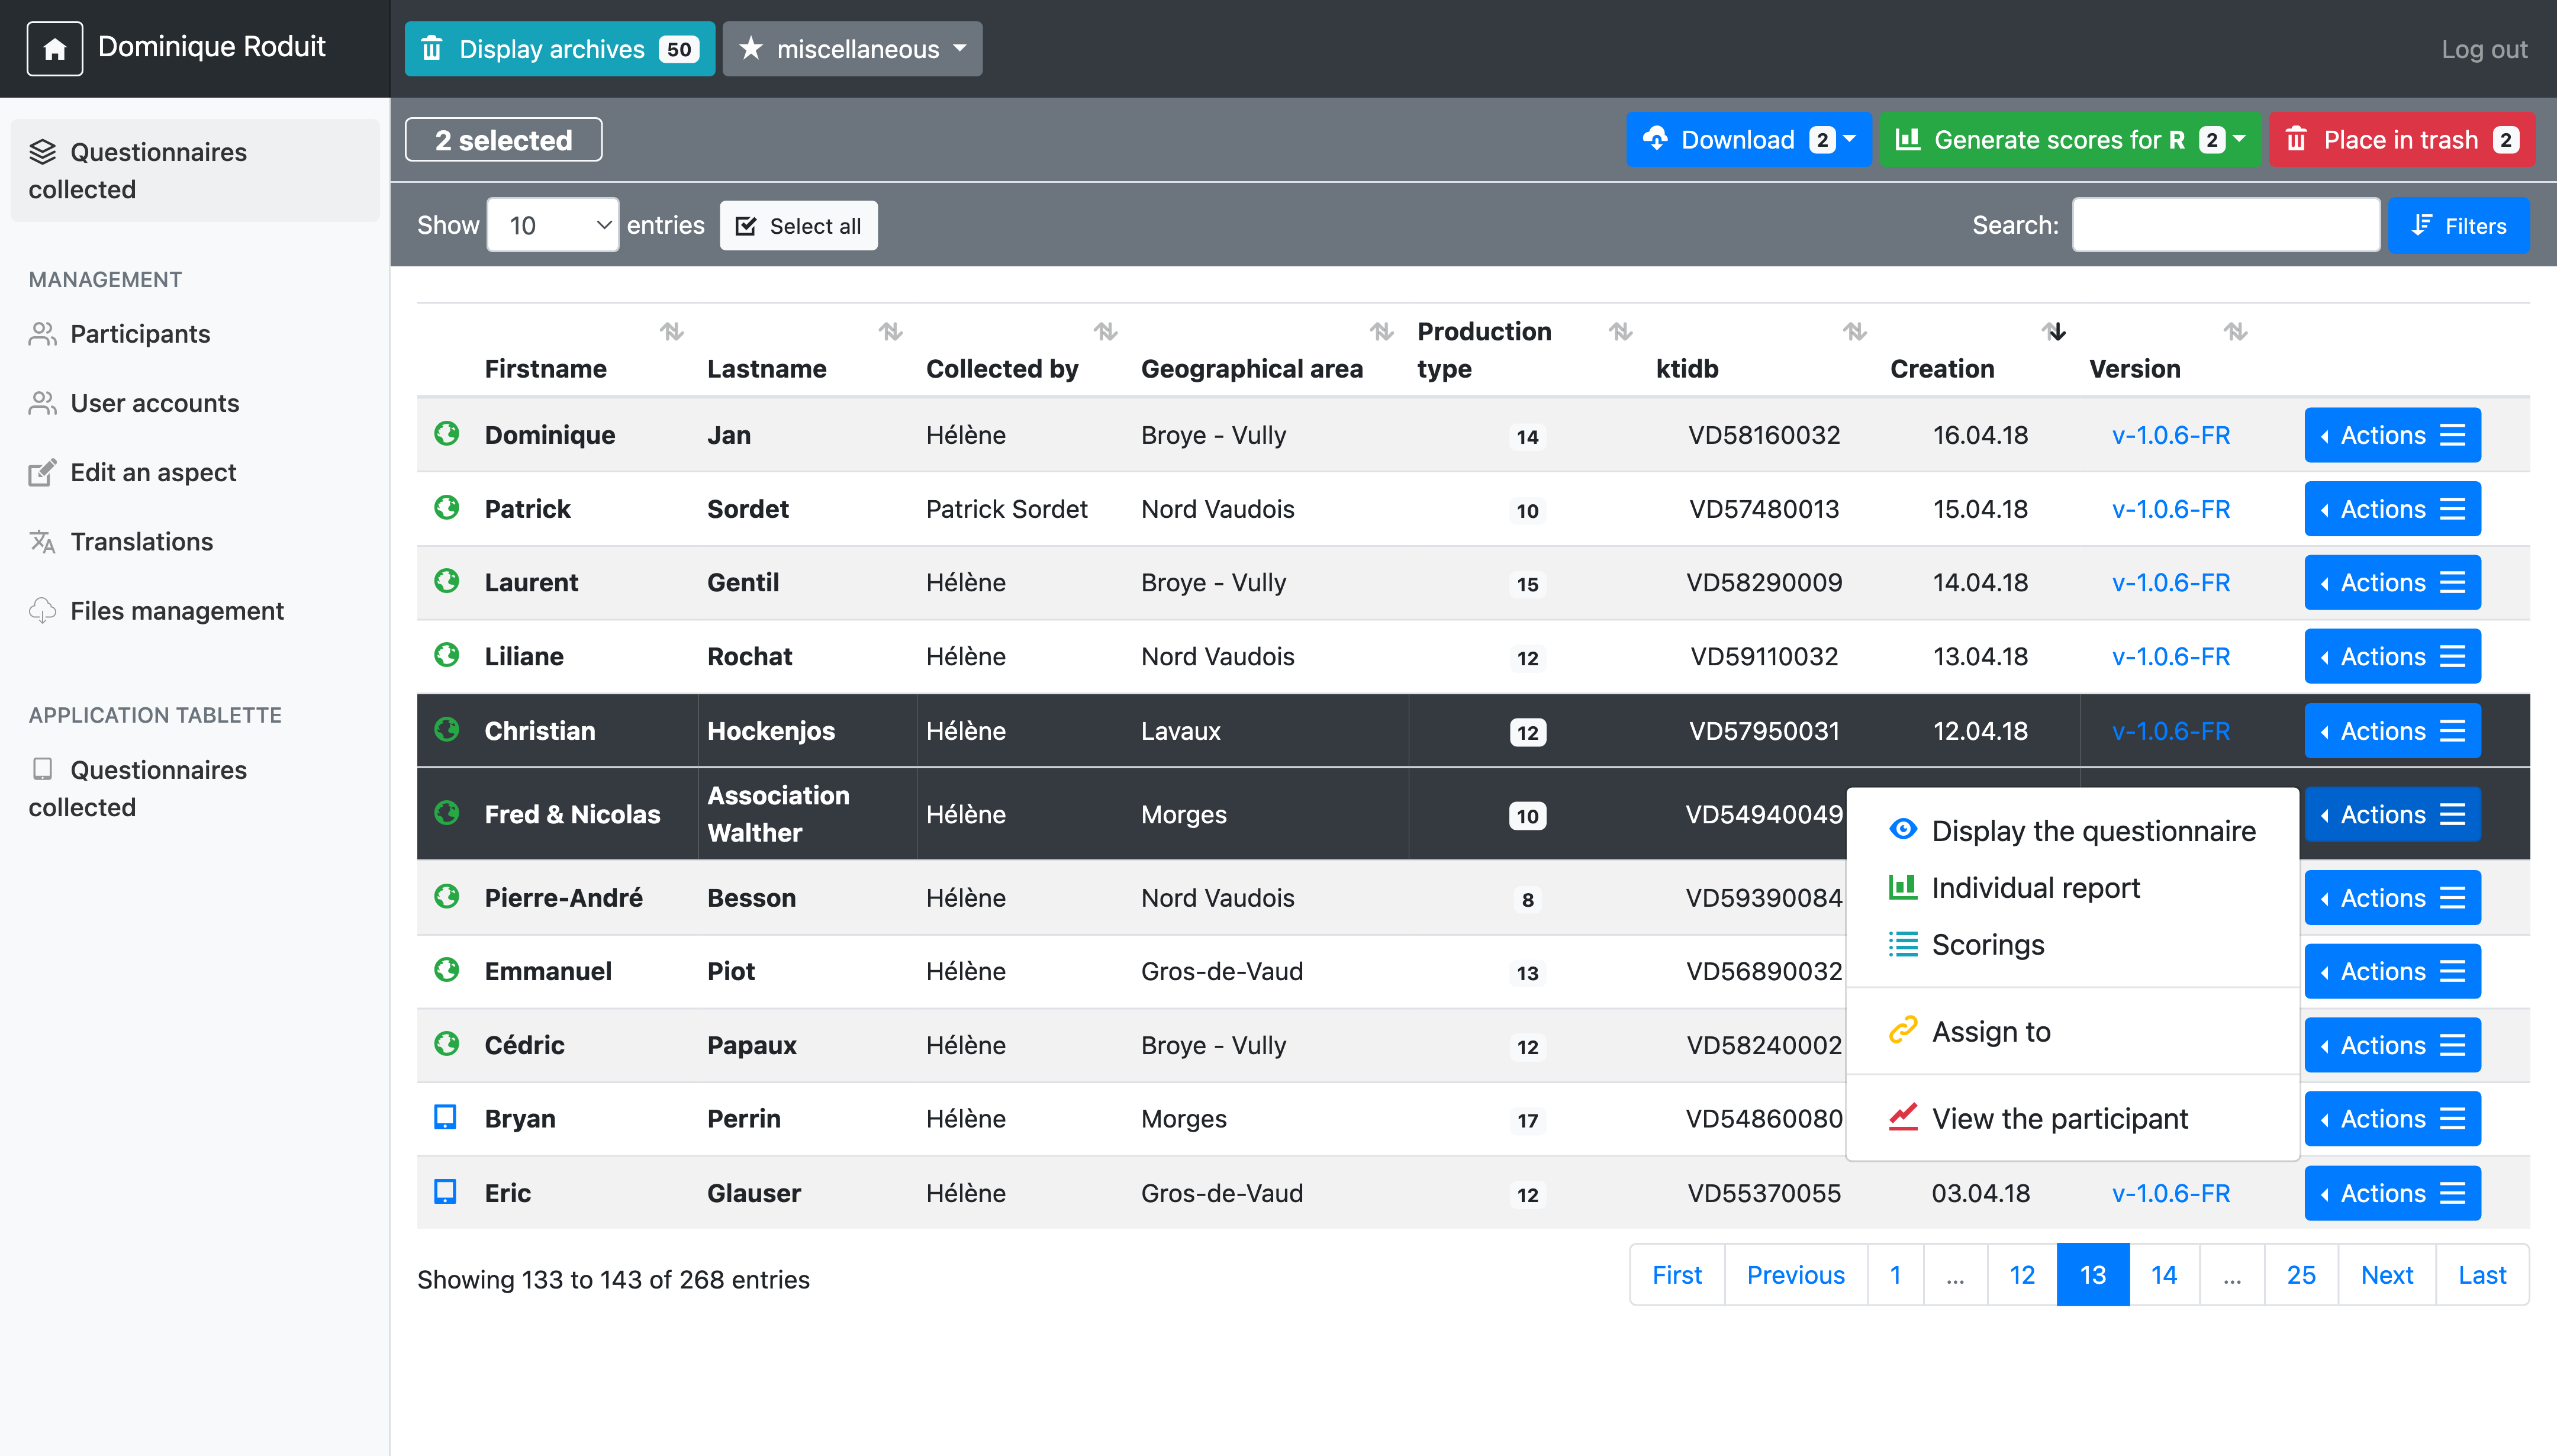This screenshot has height=1456, width=2557.
Task: Open the Show entries count dropdown
Action: pos(552,225)
